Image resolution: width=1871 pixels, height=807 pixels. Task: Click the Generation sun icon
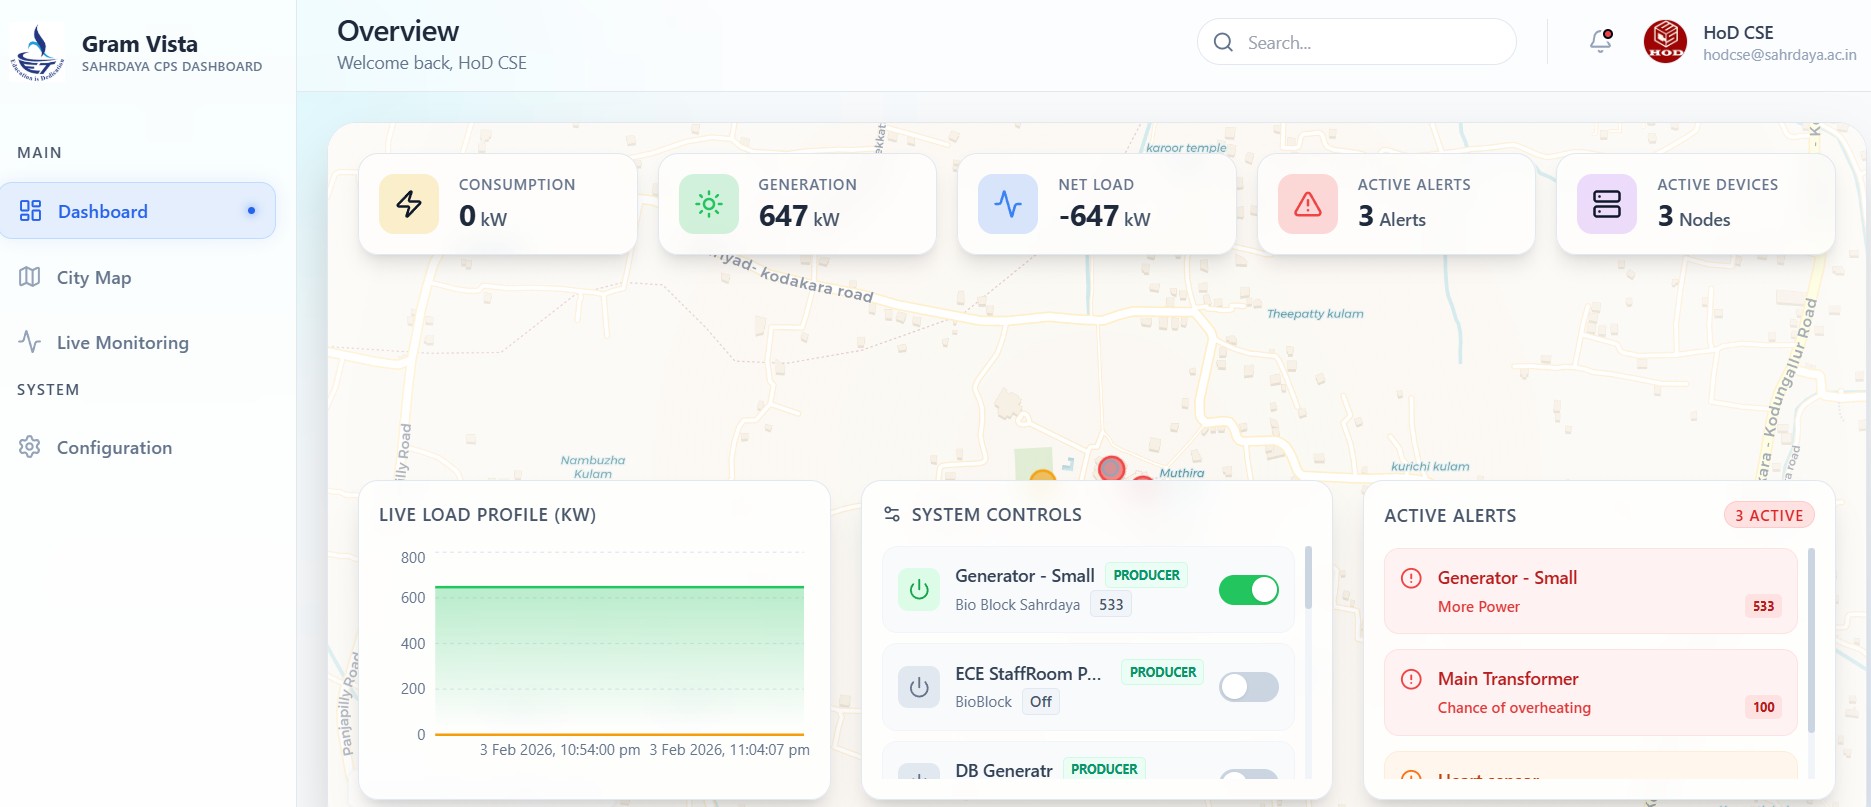(x=708, y=204)
